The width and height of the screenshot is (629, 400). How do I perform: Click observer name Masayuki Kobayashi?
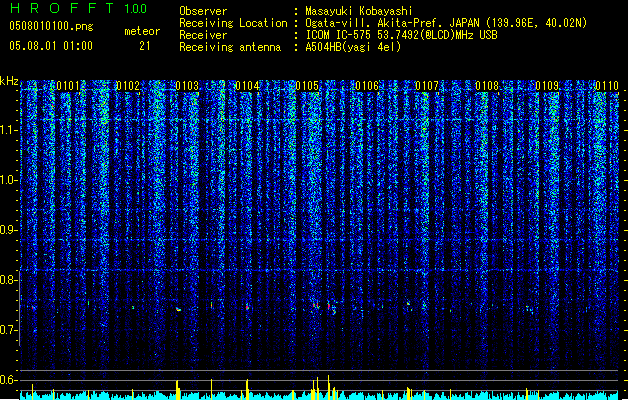[359, 11]
